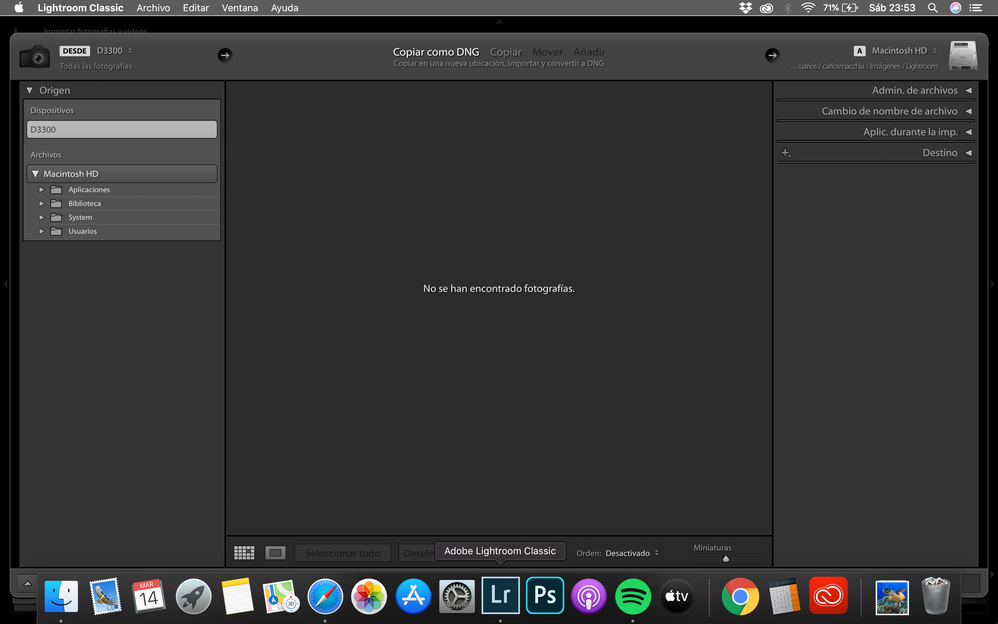998x624 pixels.
Task: Click the hard drive destination icon
Action: click(x=963, y=55)
